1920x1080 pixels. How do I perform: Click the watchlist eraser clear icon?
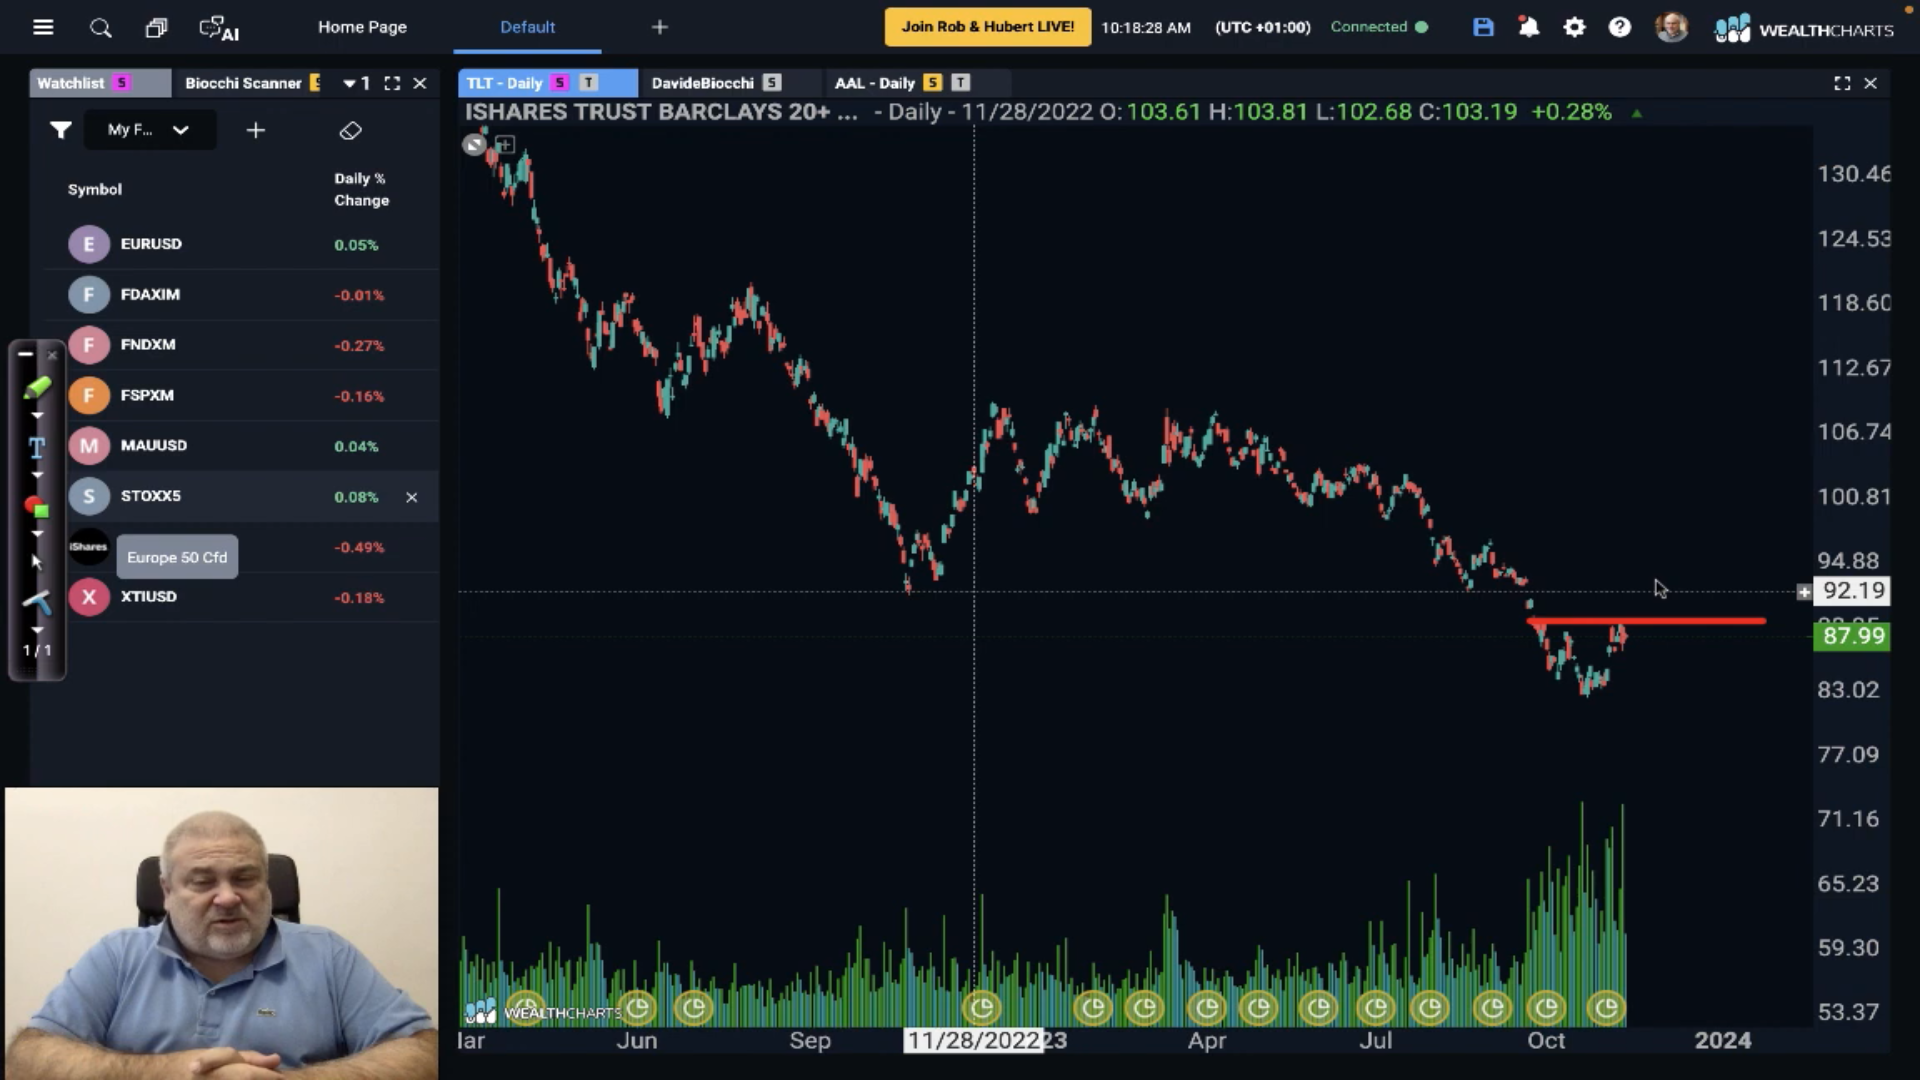(350, 130)
